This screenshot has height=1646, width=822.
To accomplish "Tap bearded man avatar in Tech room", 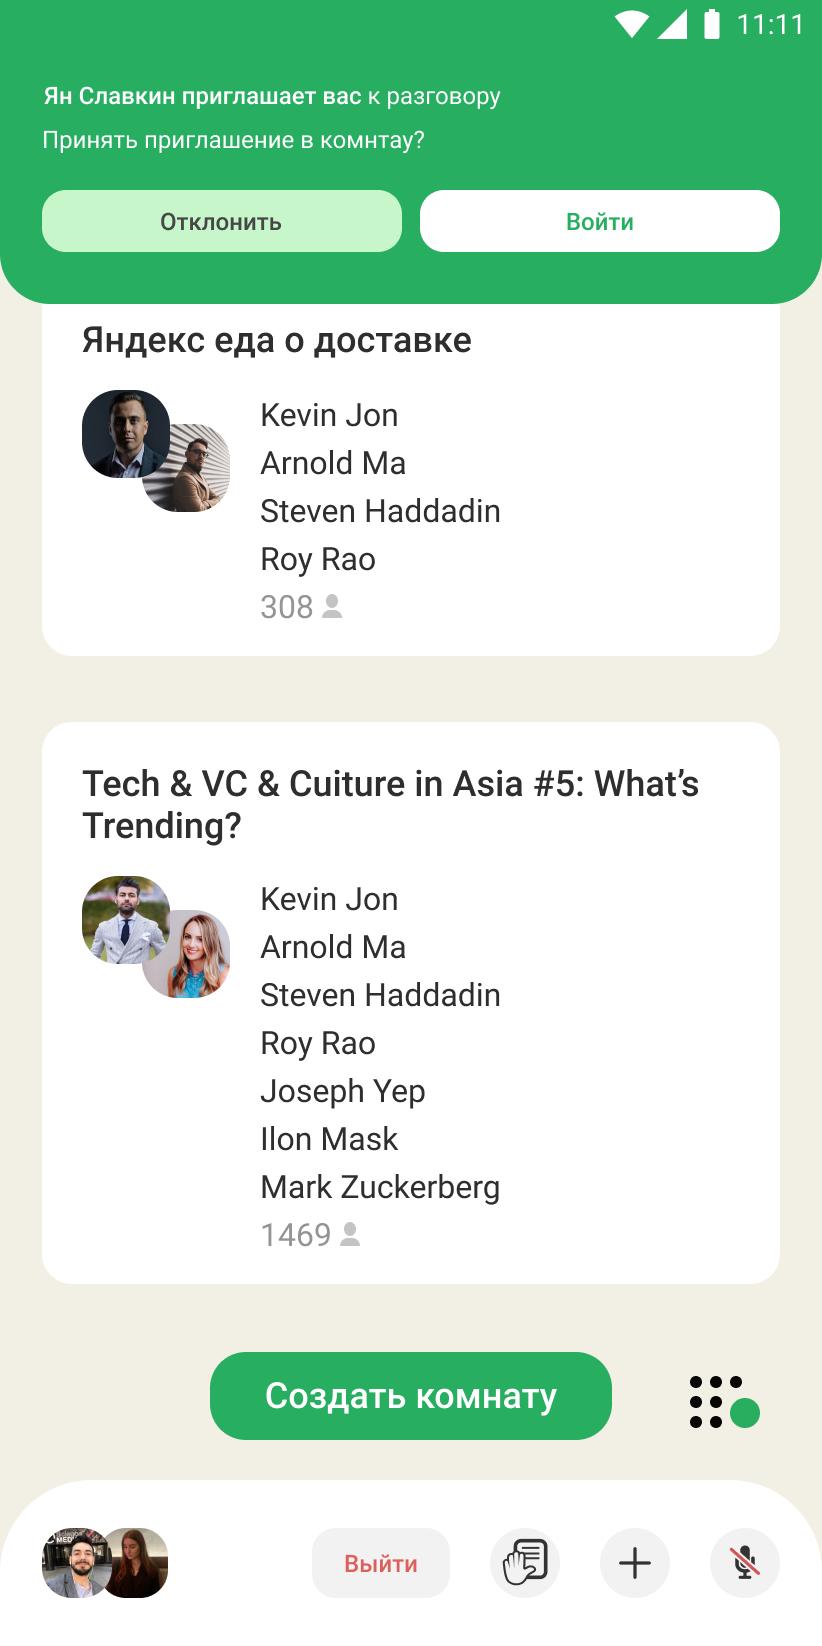I will 126,920.
